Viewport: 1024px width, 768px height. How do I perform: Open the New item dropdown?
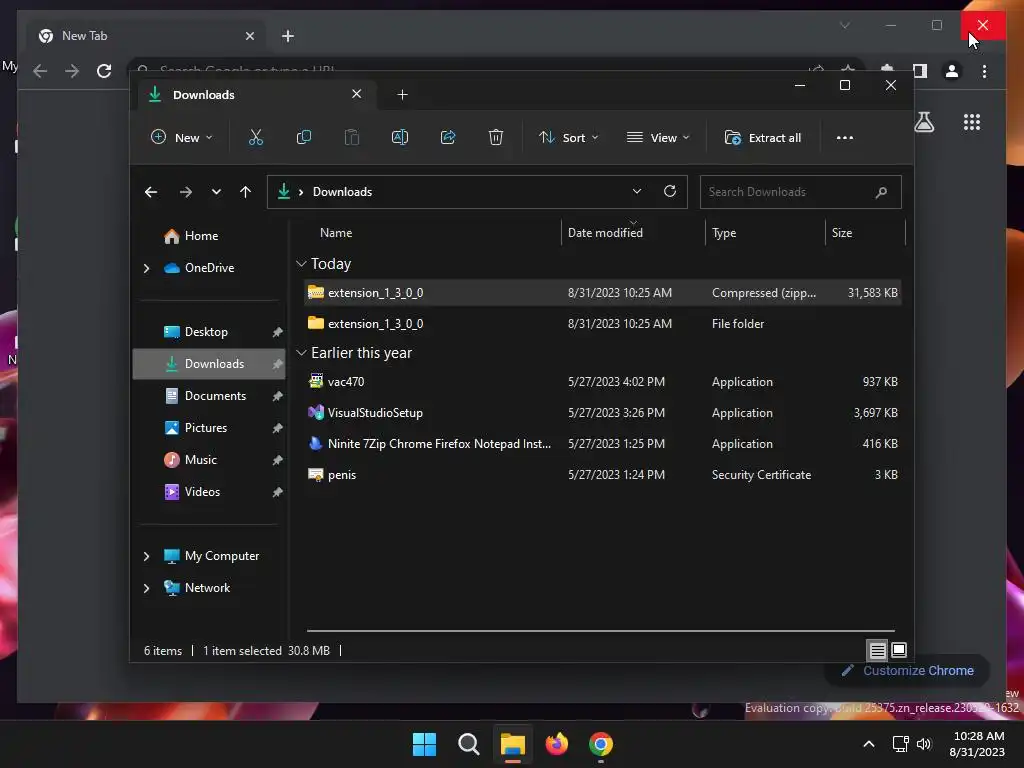pos(182,138)
